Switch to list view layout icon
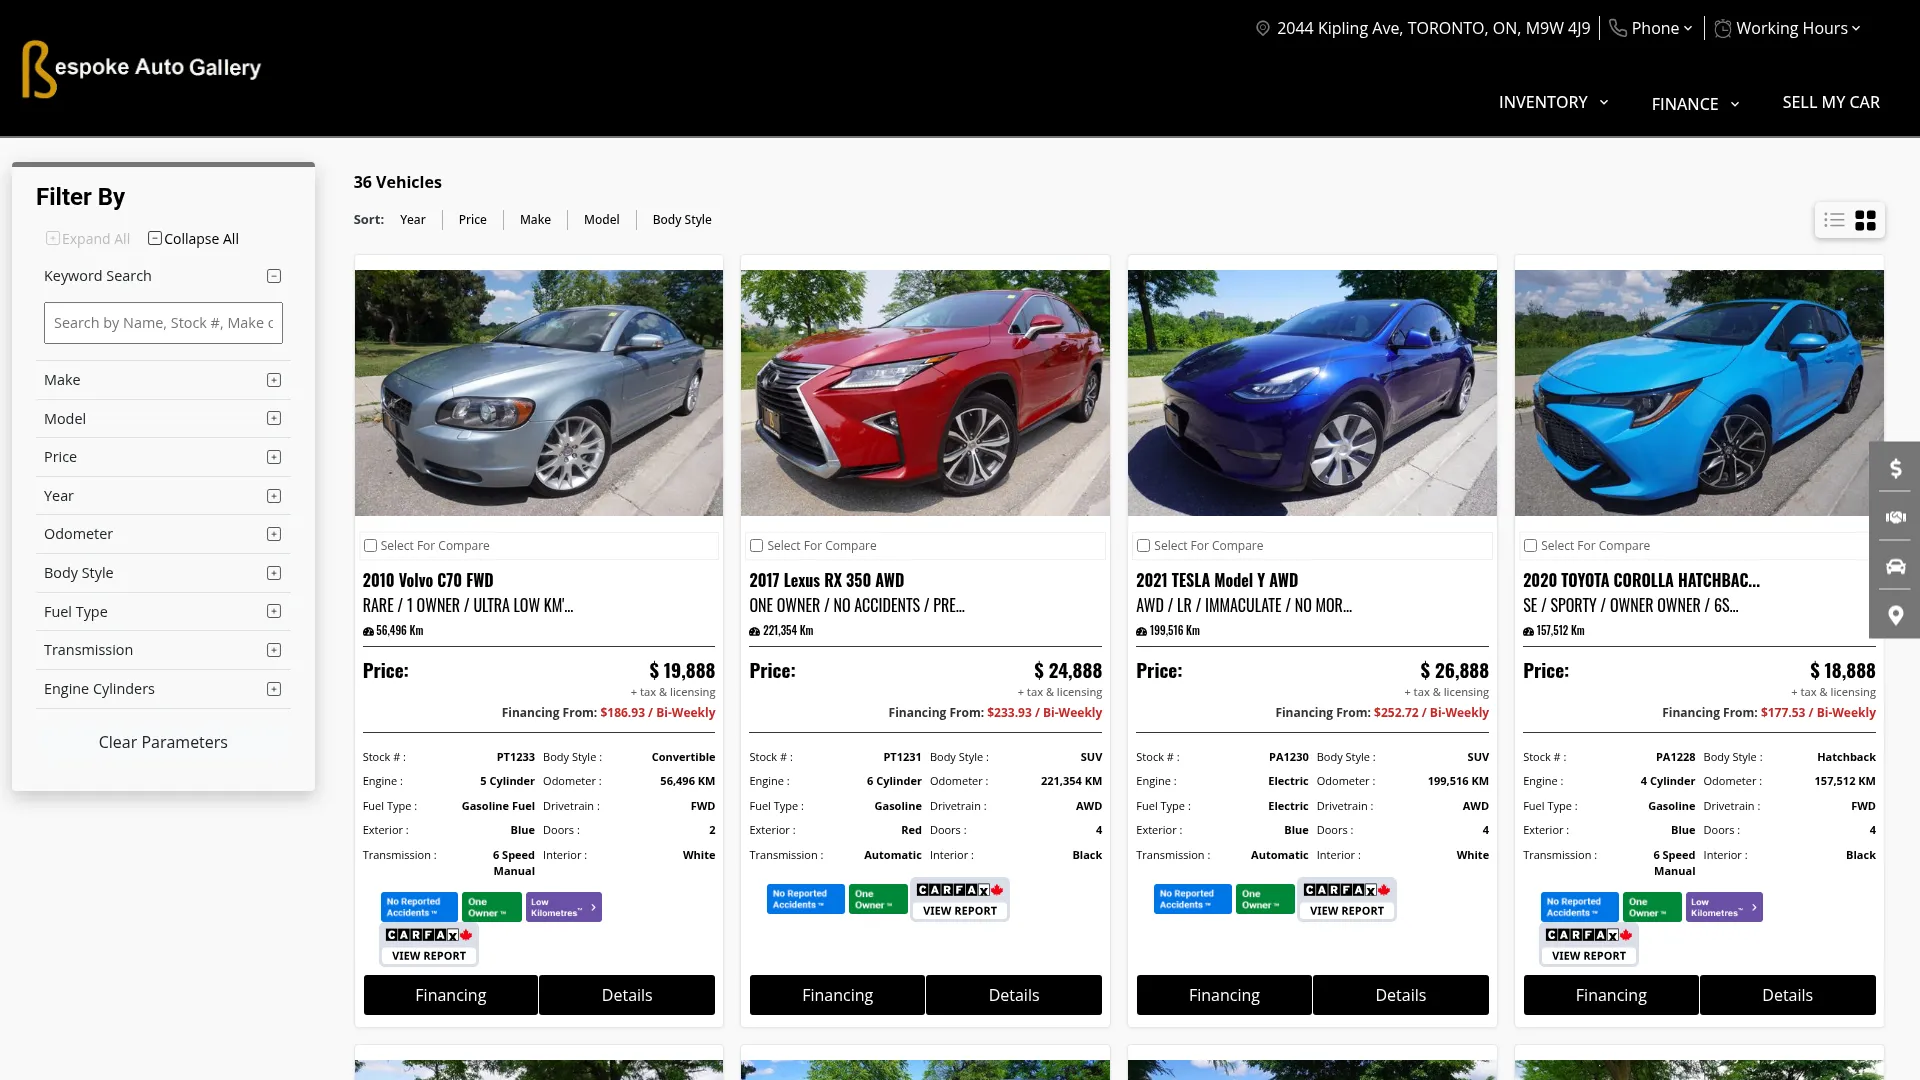The width and height of the screenshot is (1920, 1080). [1834, 220]
